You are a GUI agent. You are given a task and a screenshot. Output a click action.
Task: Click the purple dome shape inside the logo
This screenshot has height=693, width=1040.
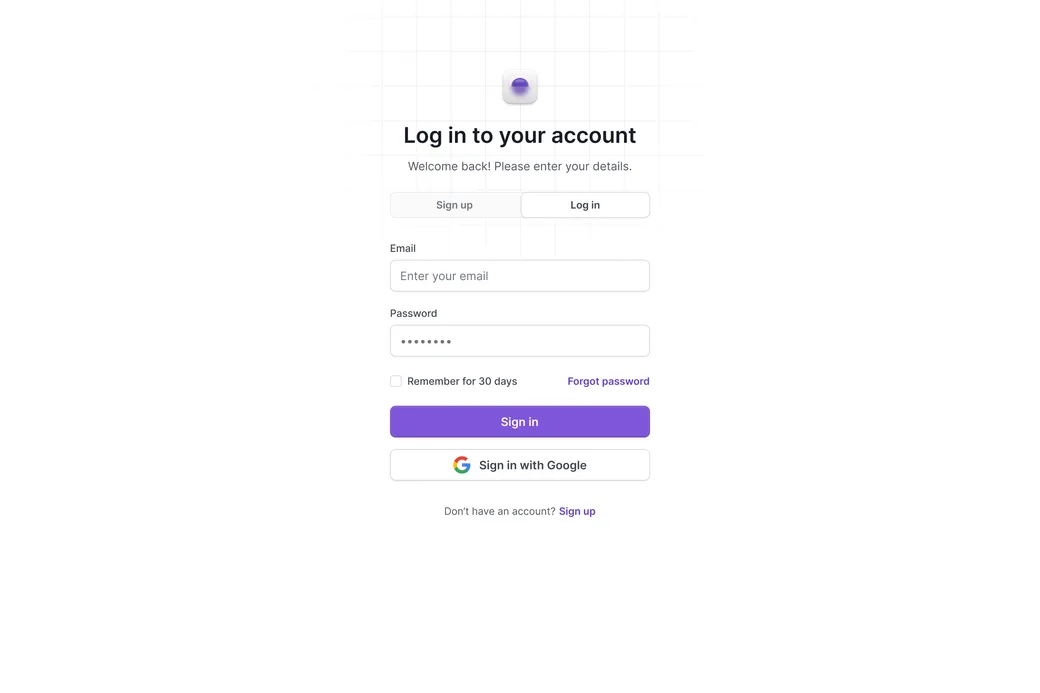pos(519,84)
